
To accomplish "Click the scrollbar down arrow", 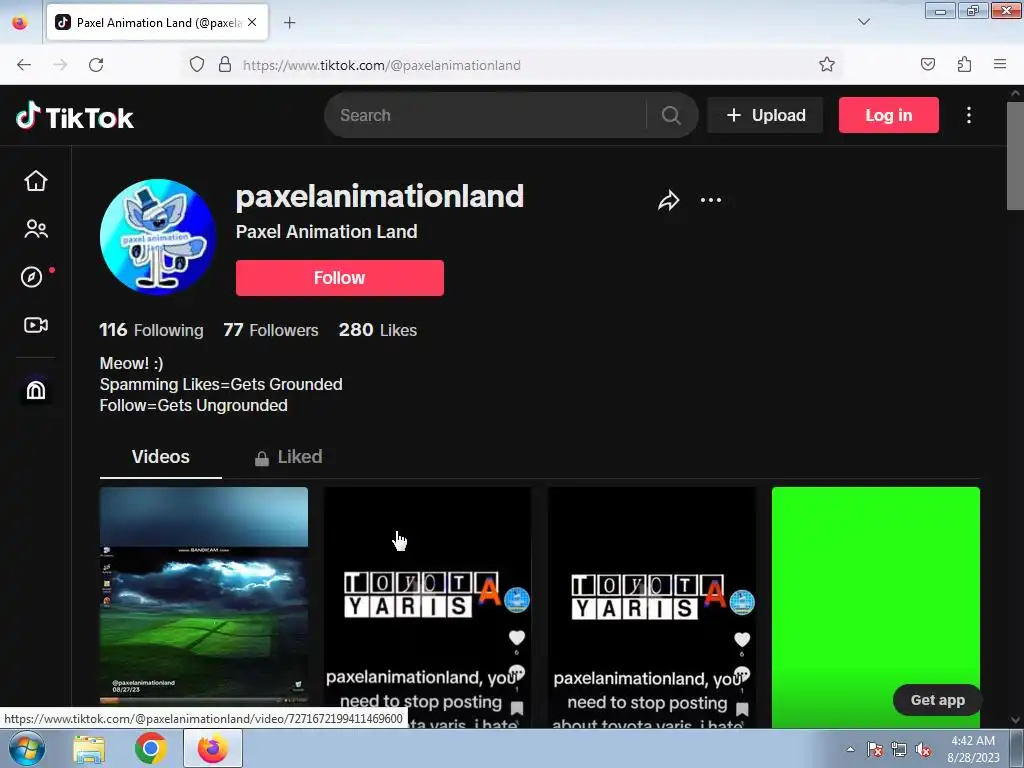I will pos(1015,720).
